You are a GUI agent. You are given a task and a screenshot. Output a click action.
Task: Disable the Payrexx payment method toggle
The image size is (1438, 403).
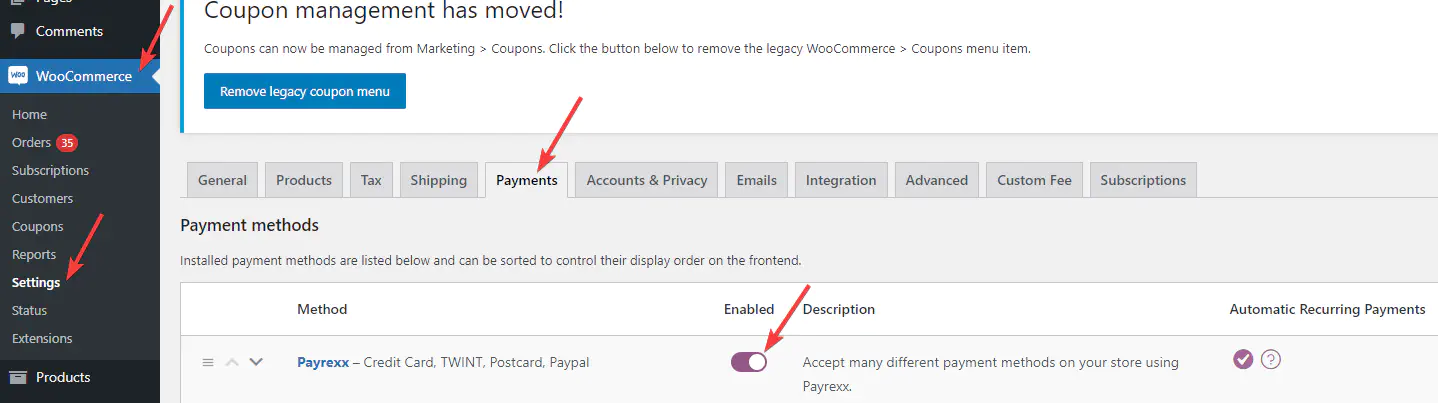[749, 362]
